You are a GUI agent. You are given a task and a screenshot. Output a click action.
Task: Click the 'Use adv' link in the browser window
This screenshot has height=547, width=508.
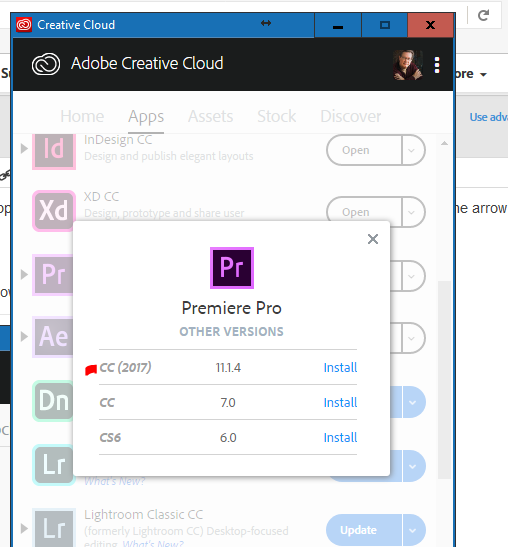pyautogui.click(x=488, y=117)
